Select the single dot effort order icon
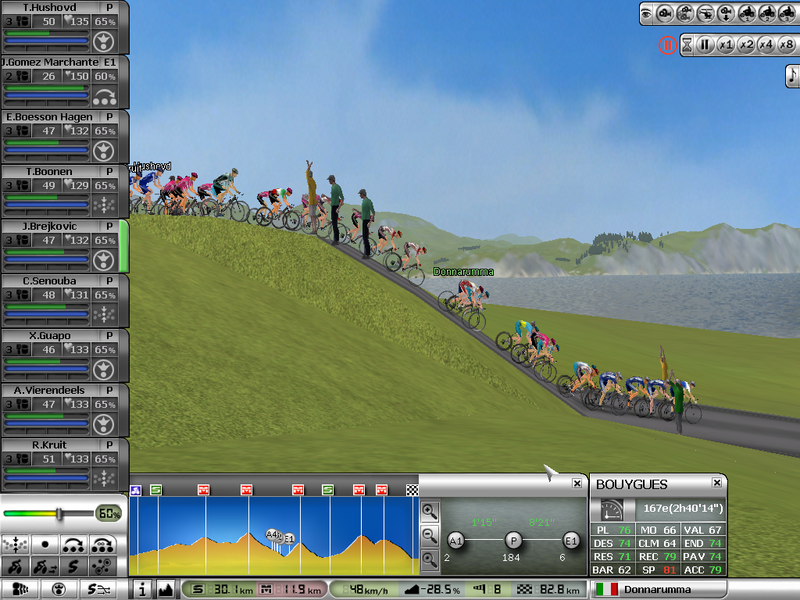This screenshot has height=600, width=800. click(44, 545)
